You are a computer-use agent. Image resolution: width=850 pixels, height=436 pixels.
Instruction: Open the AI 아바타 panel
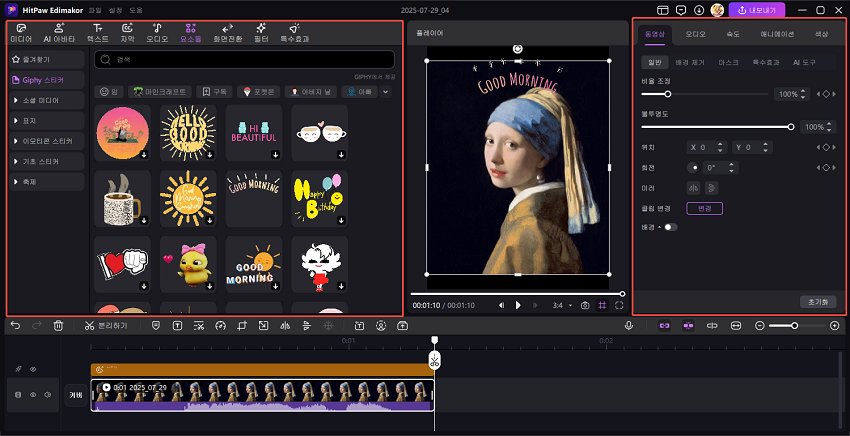[x=59, y=33]
